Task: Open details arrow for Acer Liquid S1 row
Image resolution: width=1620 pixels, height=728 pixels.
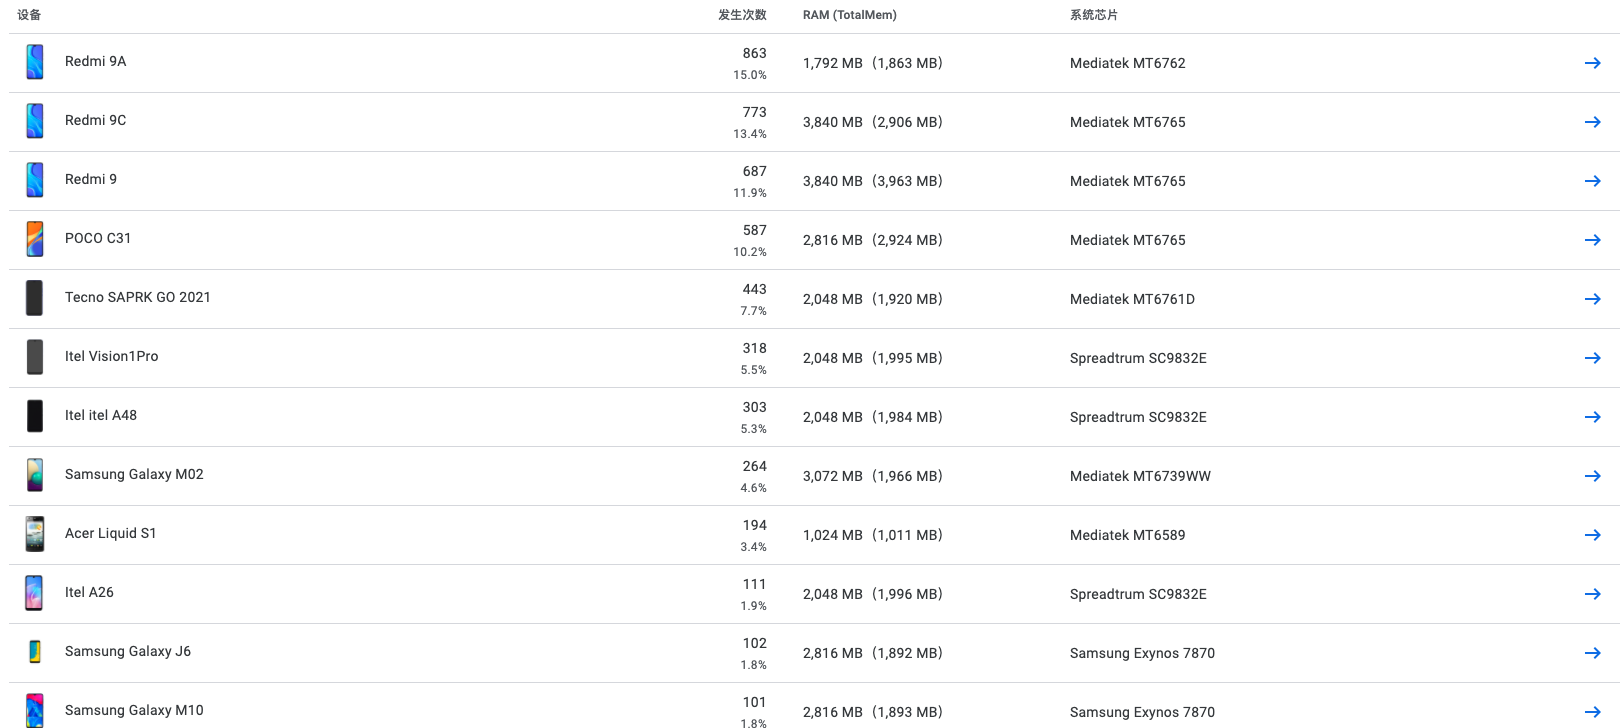Action: [x=1593, y=534]
